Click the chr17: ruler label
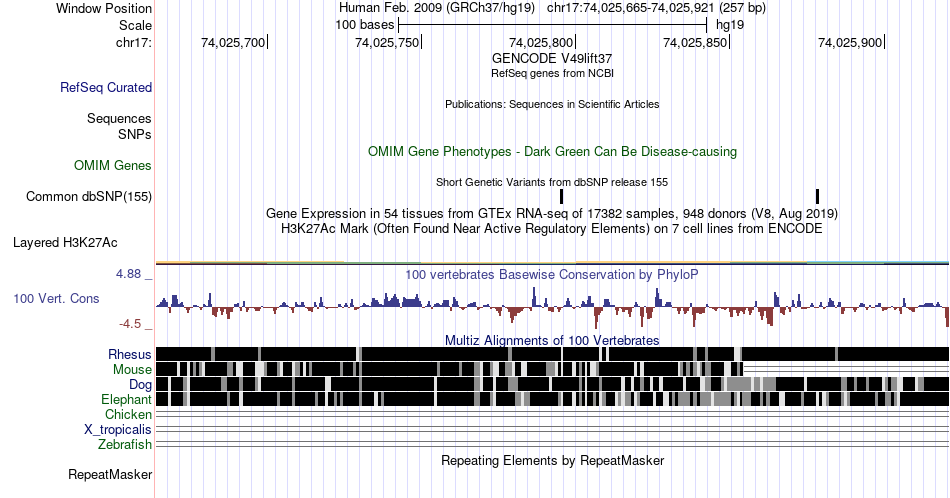 point(133,42)
